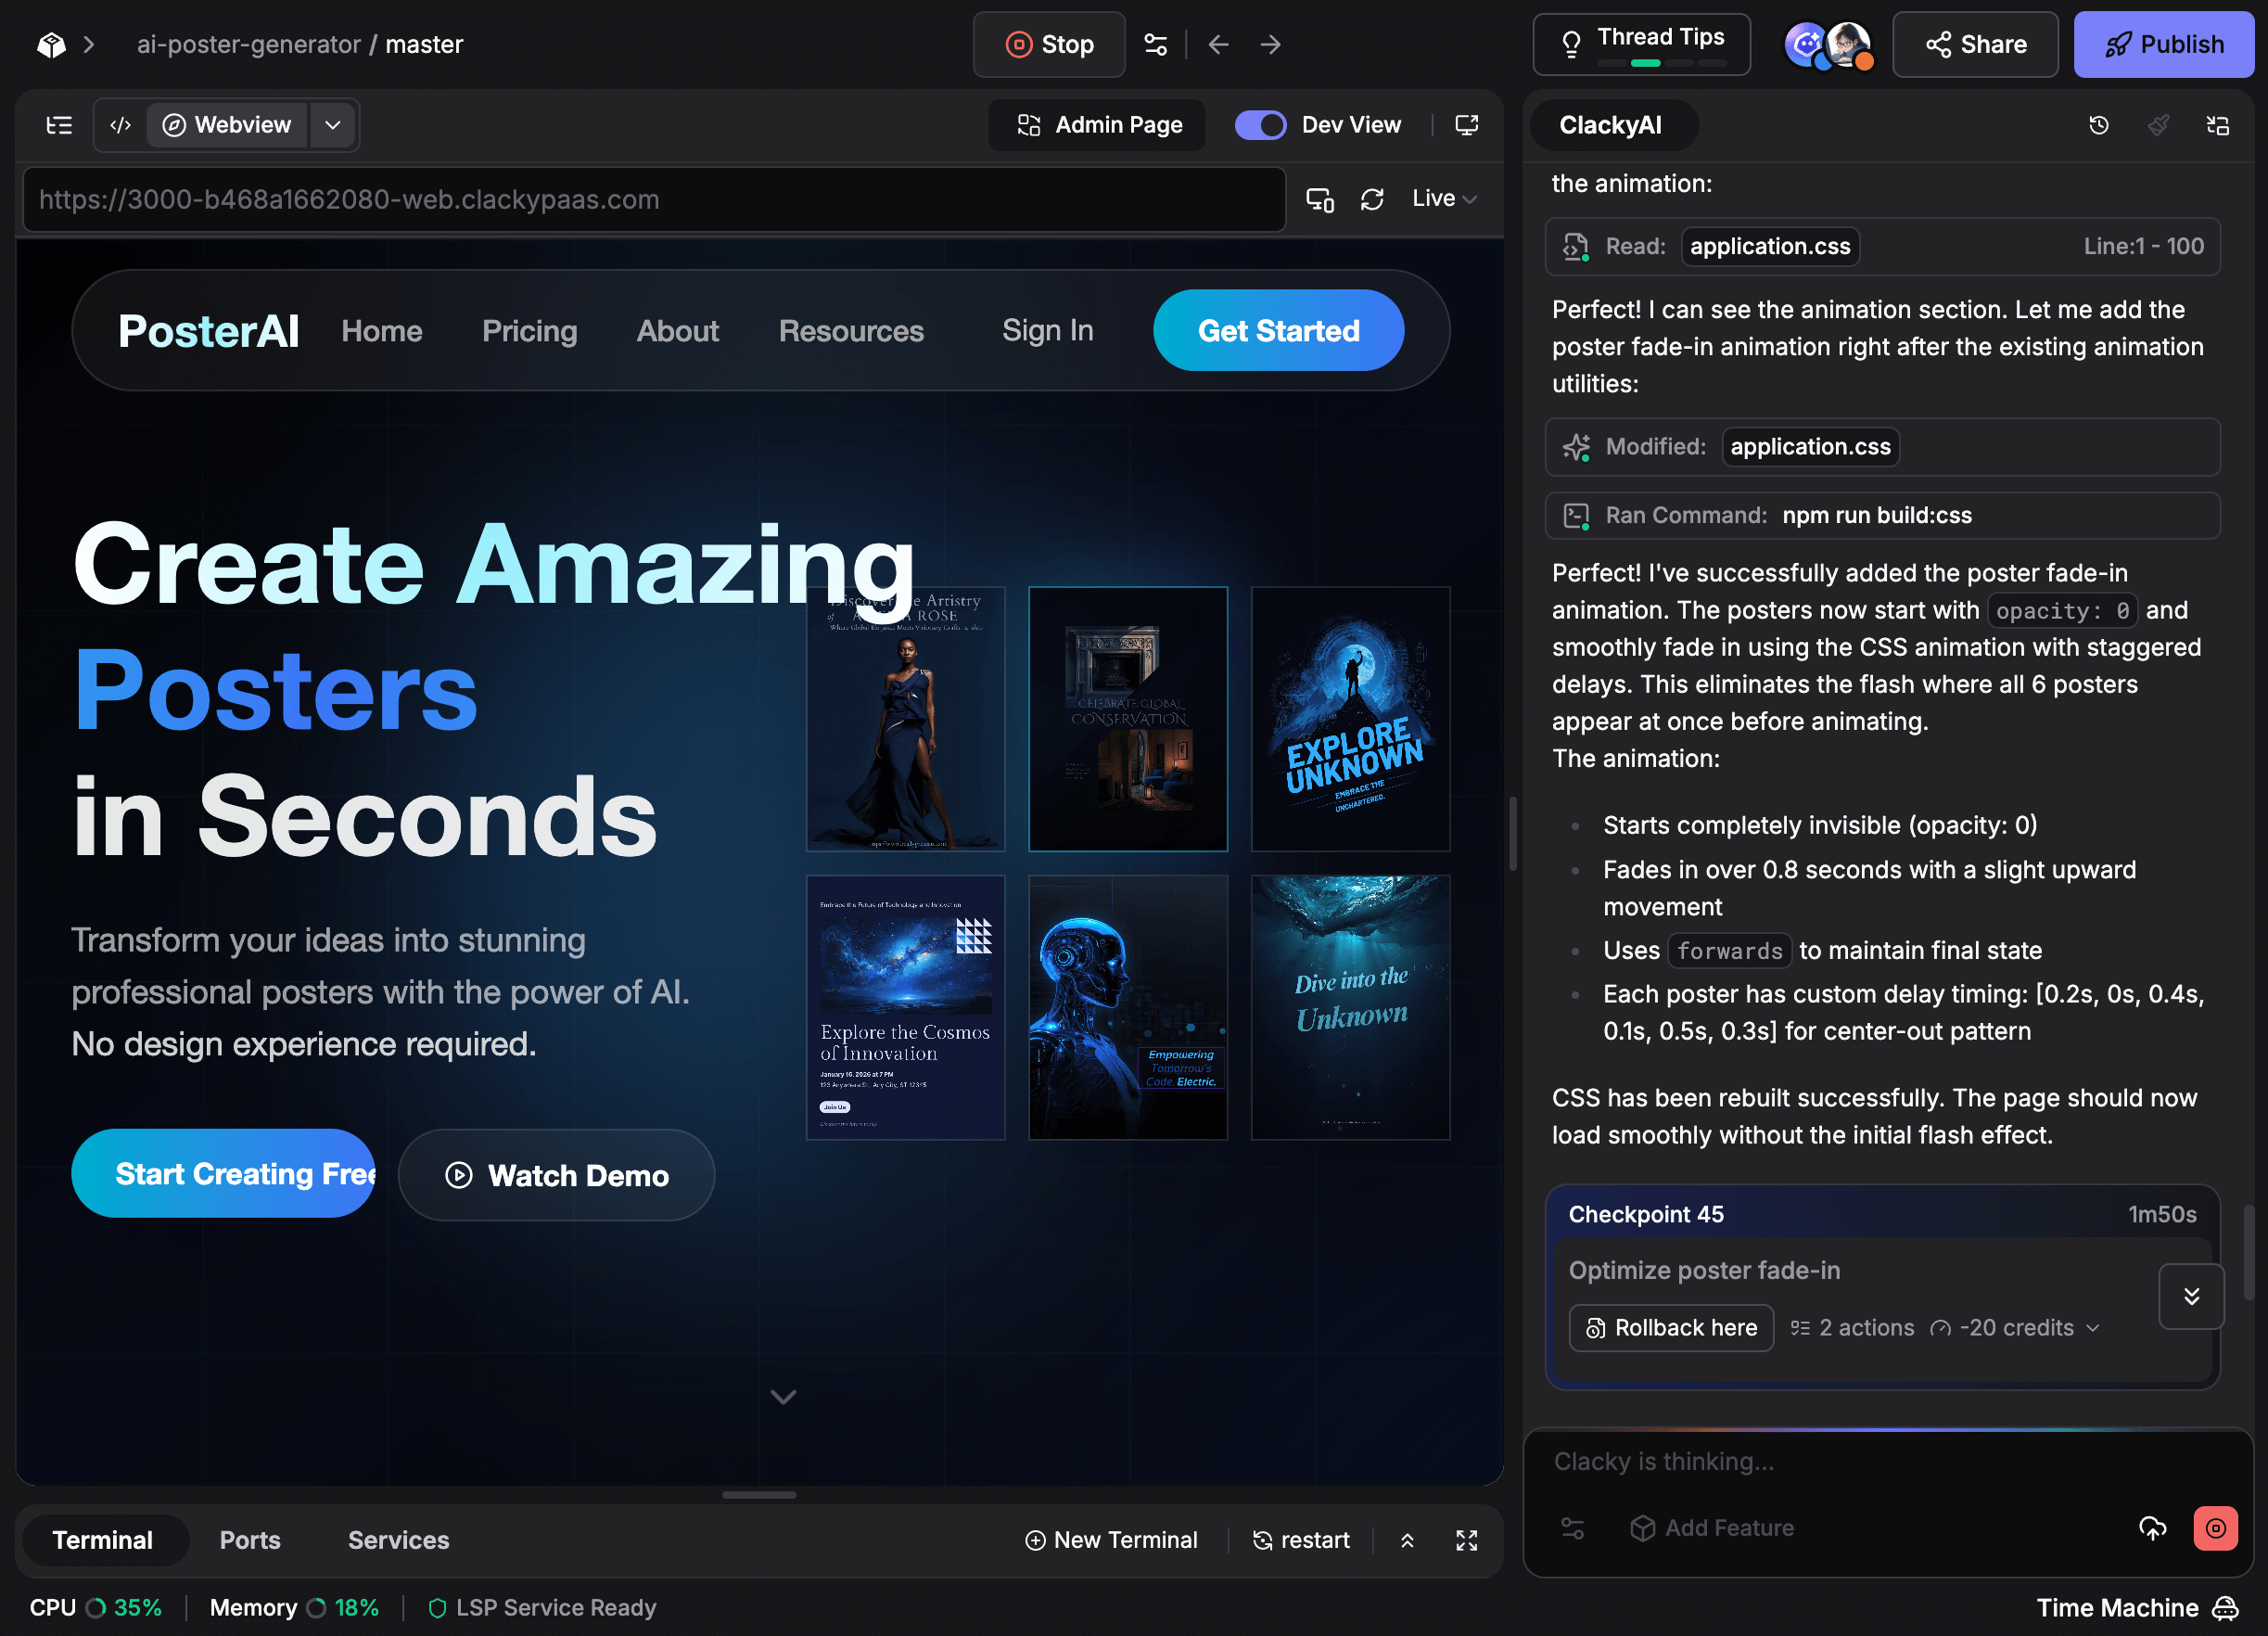Click the Publish button

tap(2163, 45)
